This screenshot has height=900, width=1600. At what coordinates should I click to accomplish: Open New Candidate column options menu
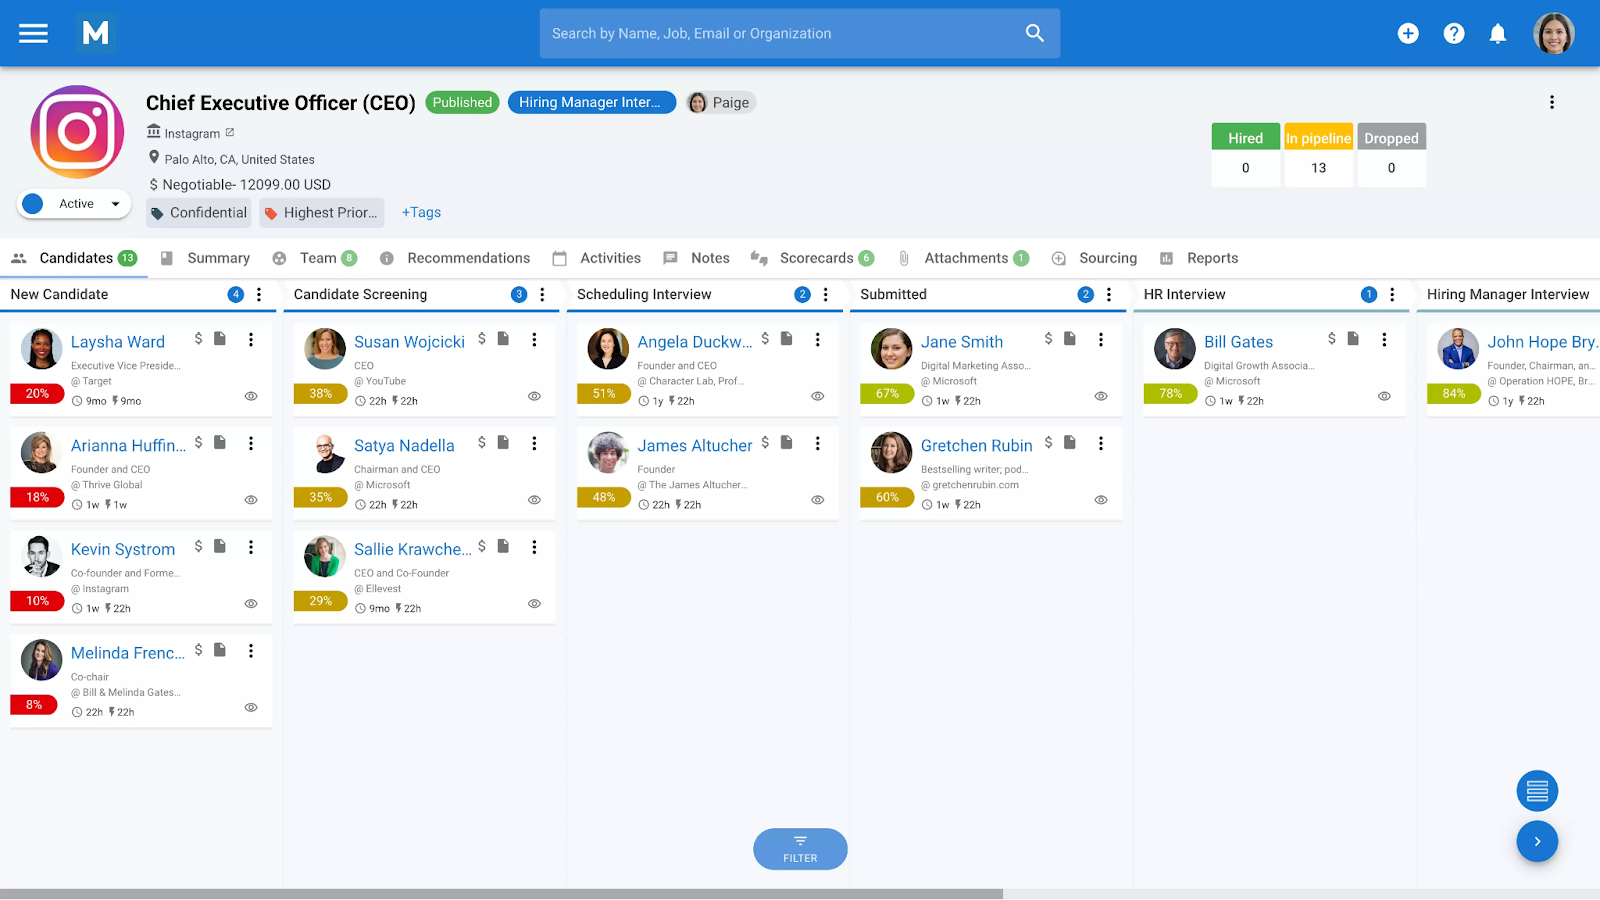[x=259, y=294]
